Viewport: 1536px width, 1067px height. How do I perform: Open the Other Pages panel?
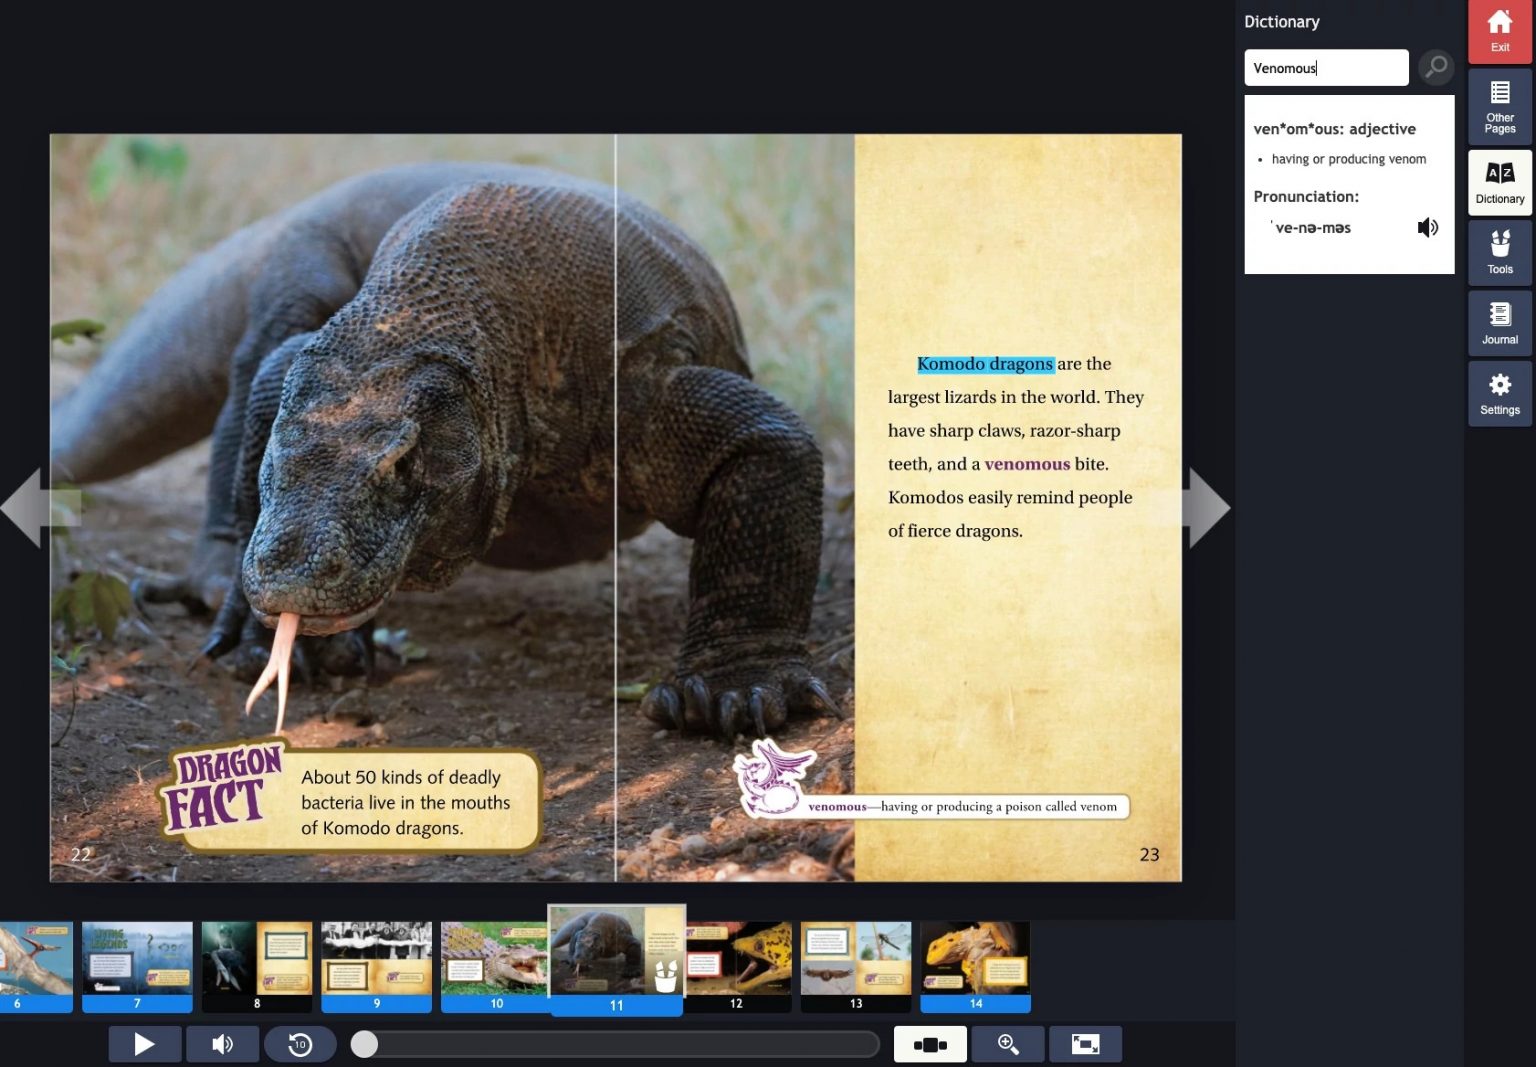point(1499,106)
